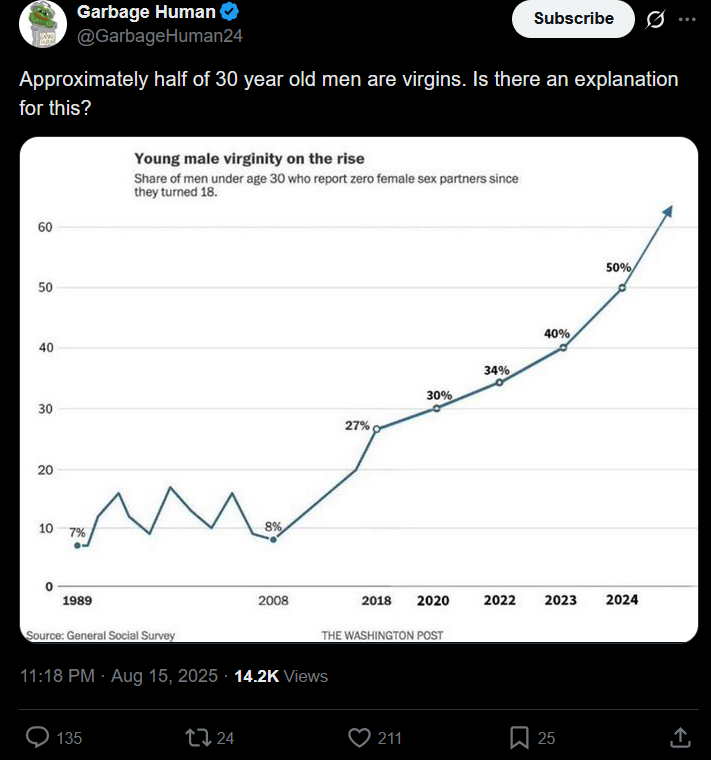The height and width of the screenshot is (760, 711).
Task: Click the 211 likes count
Action: [389, 738]
